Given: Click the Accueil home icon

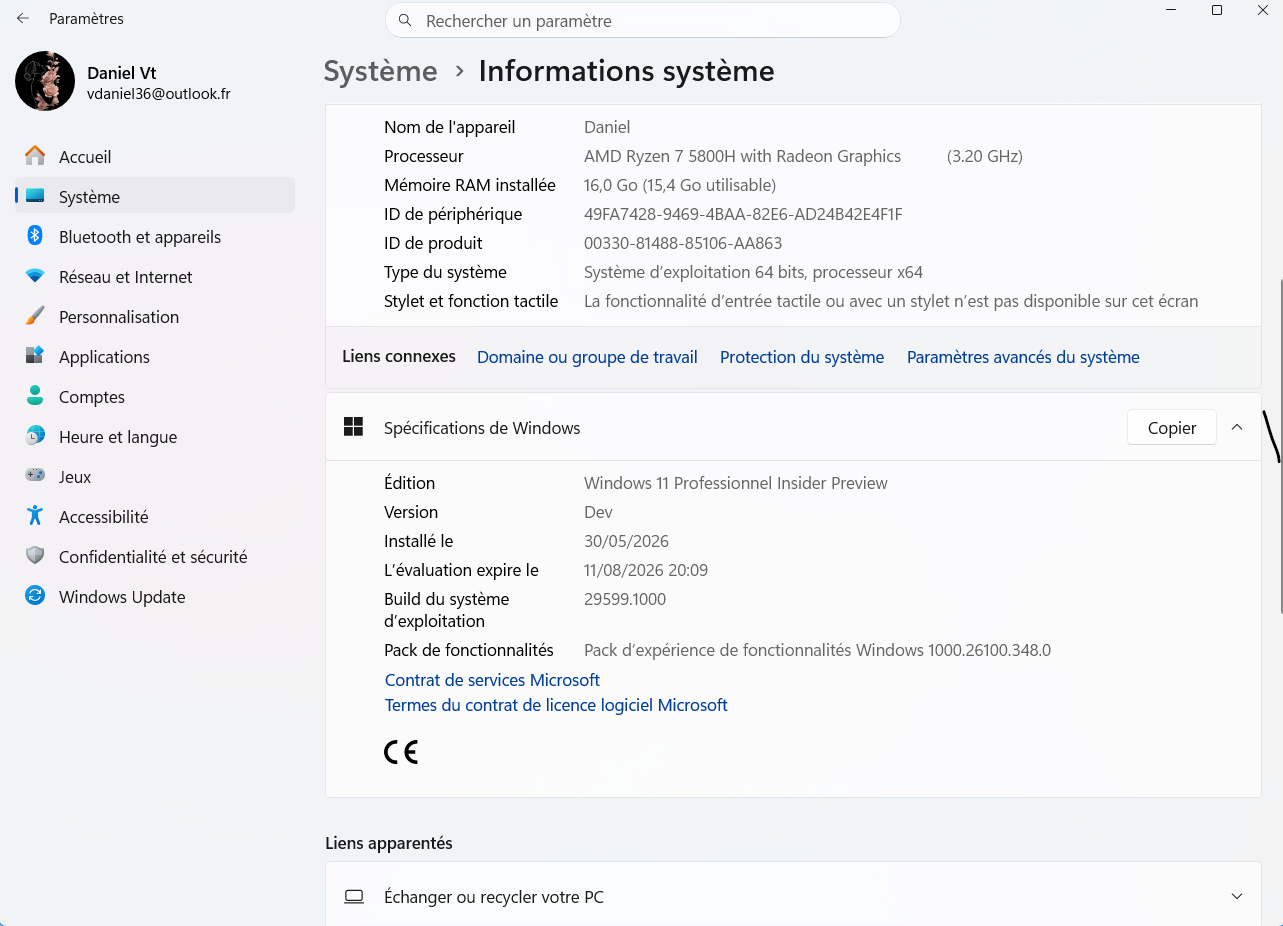Looking at the screenshot, I should pyautogui.click(x=35, y=156).
